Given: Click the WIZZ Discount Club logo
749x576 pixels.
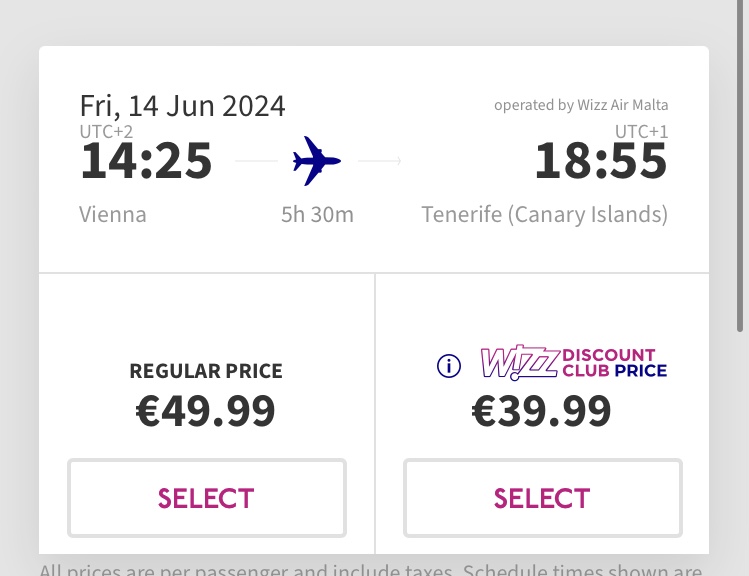Looking at the screenshot, I should tap(573, 363).
